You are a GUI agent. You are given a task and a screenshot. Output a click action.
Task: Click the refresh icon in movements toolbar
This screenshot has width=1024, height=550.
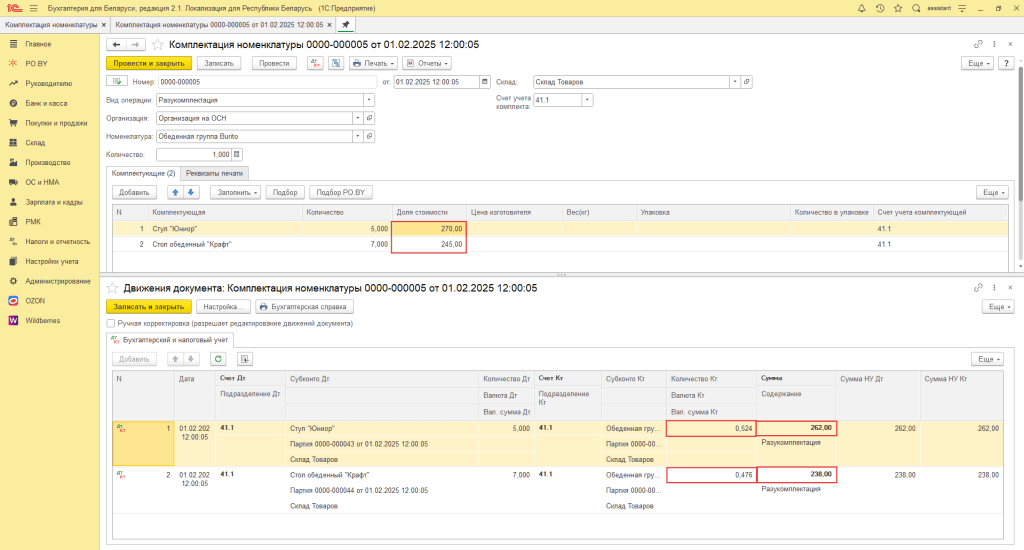click(x=218, y=359)
